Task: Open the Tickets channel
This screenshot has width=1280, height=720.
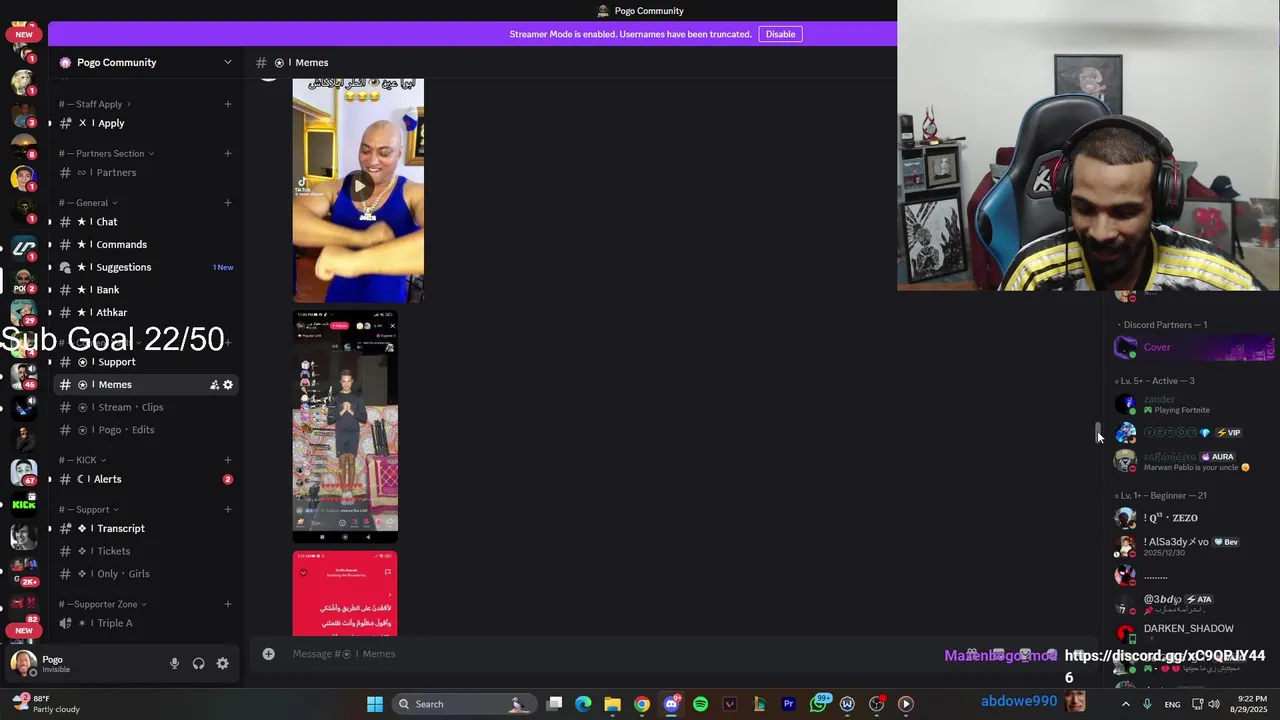Action: tap(145, 551)
